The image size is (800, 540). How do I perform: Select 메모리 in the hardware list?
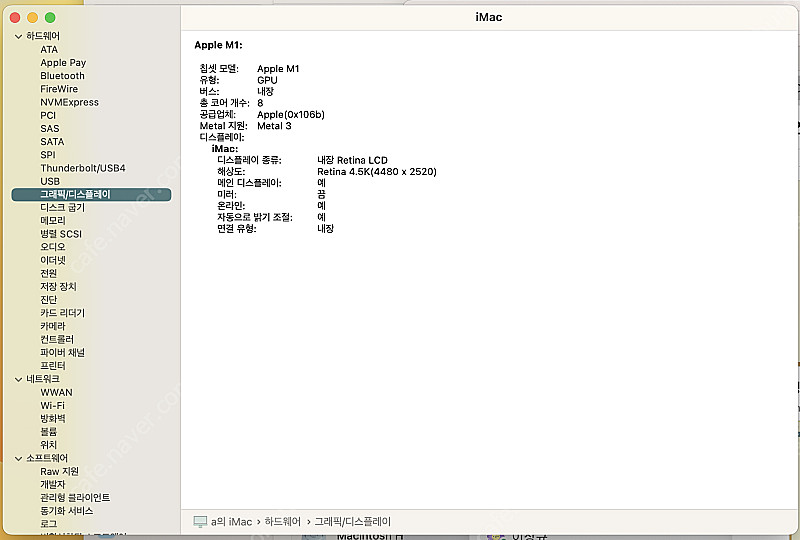(53, 220)
